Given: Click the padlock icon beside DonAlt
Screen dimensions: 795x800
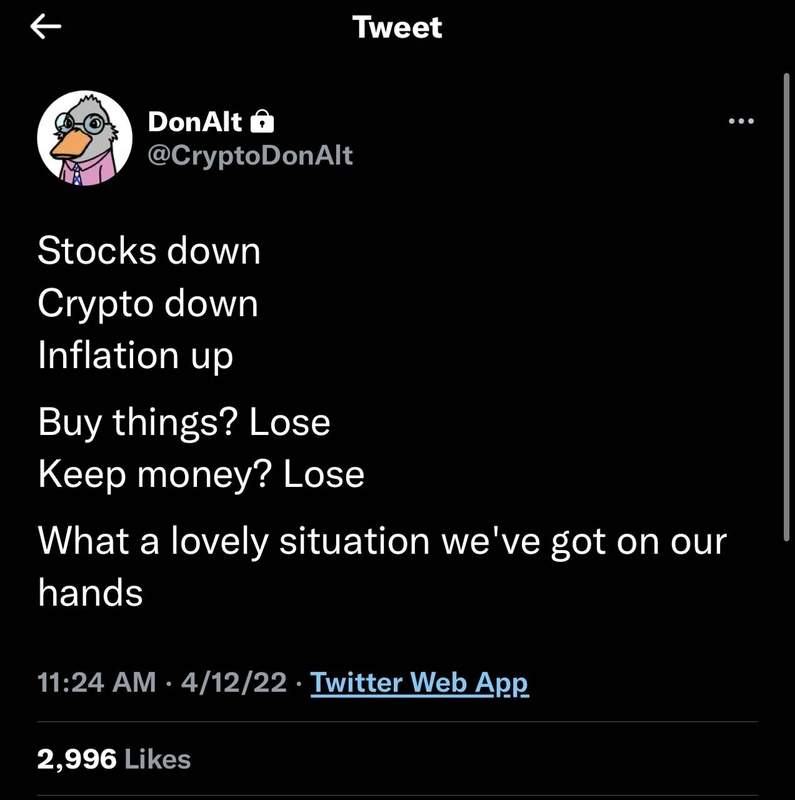Looking at the screenshot, I should click(262, 122).
